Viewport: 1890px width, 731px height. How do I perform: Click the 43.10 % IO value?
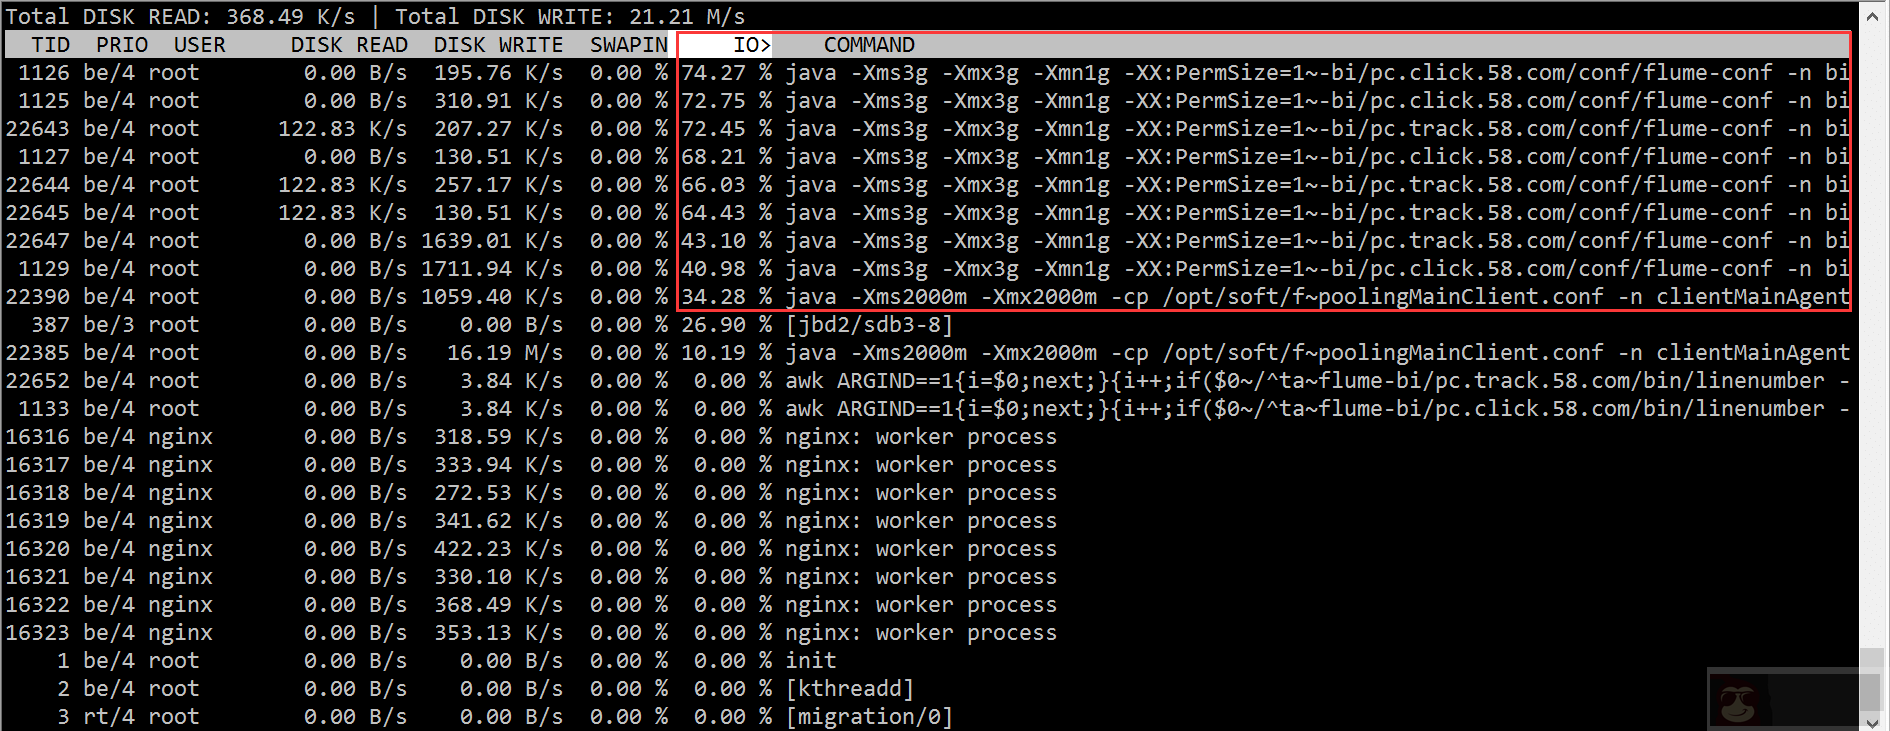(x=727, y=241)
